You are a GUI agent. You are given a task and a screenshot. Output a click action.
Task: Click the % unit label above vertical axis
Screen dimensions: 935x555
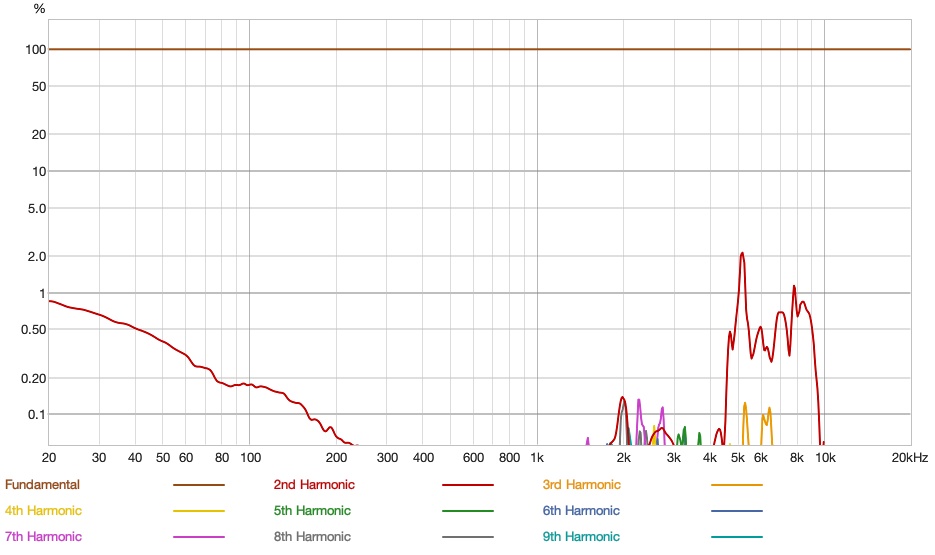pyautogui.click(x=39, y=9)
